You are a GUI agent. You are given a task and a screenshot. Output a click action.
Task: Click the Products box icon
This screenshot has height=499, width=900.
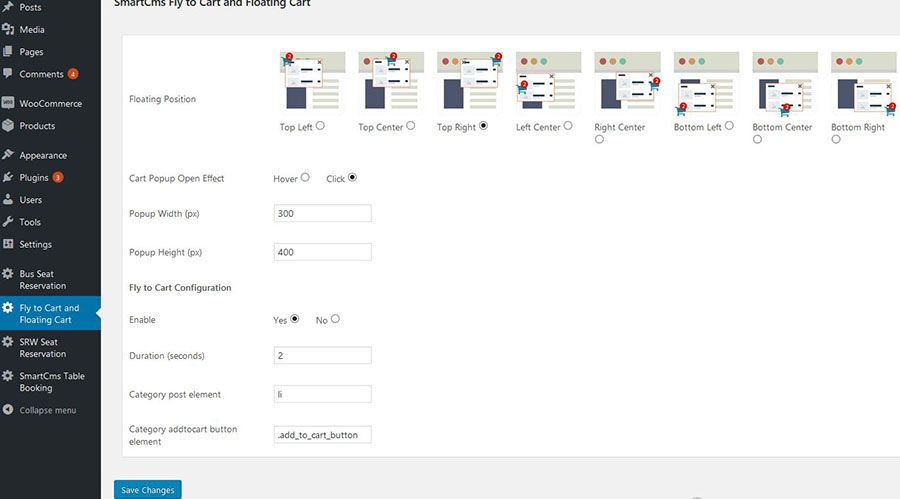tap(7, 126)
